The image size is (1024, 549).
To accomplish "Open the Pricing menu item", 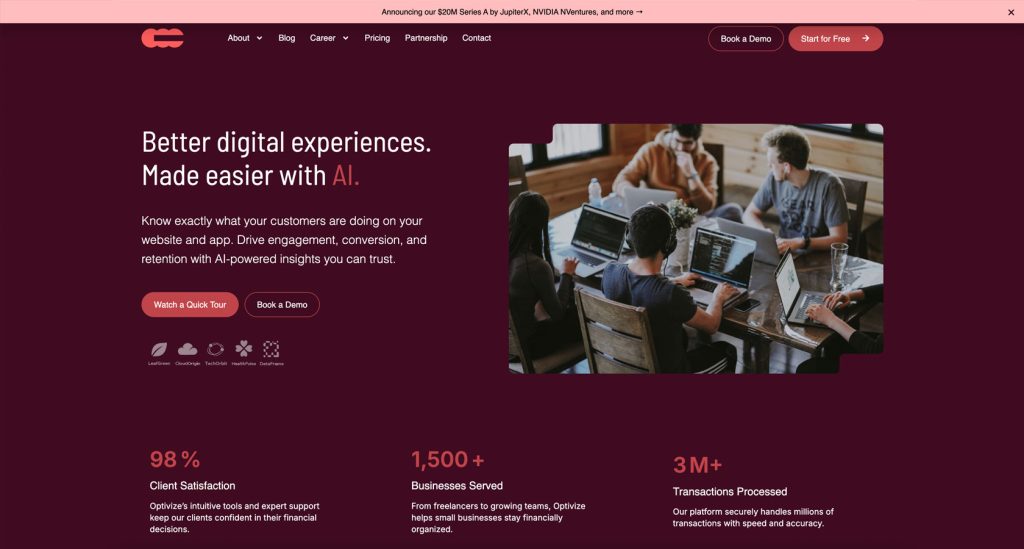I will pos(377,38).
